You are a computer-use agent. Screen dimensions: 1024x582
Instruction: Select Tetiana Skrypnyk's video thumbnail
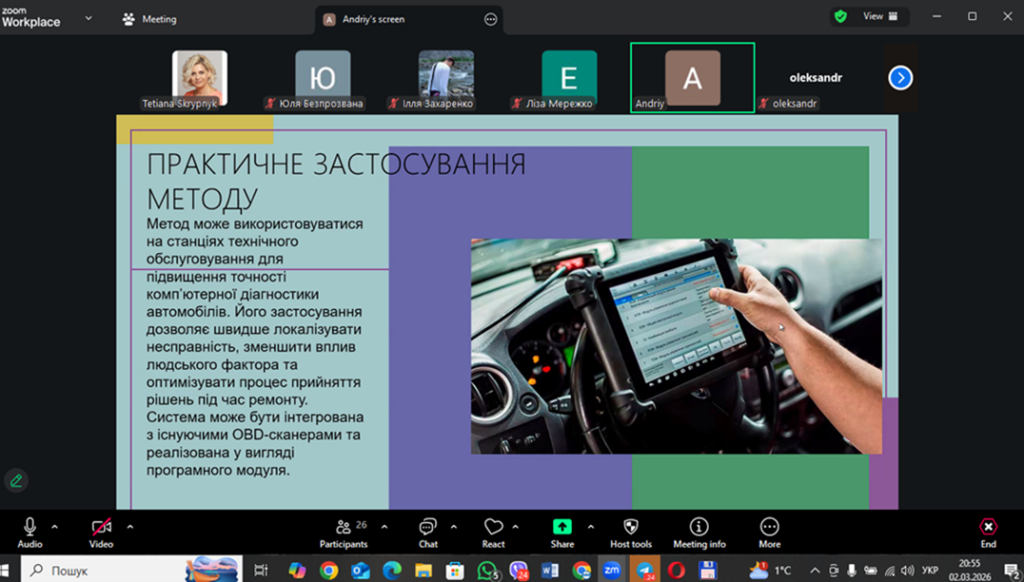tap(199, 75)
